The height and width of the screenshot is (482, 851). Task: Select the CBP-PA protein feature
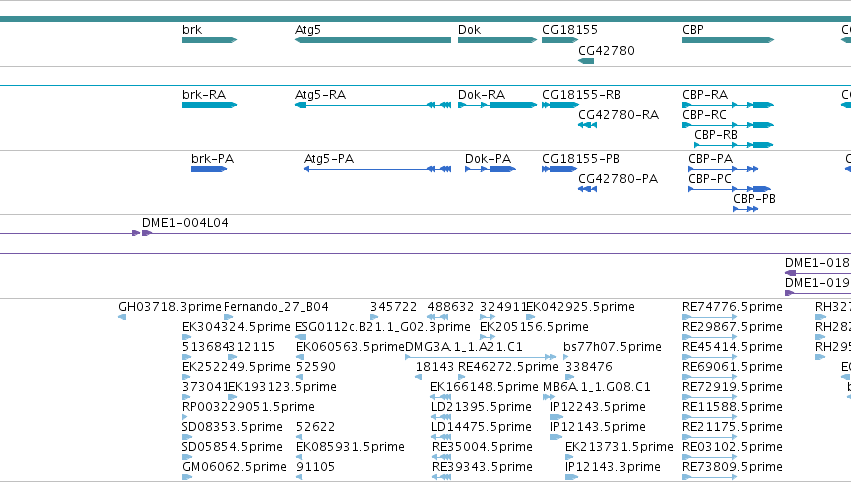pyautogui.click(x=723, y=169)
